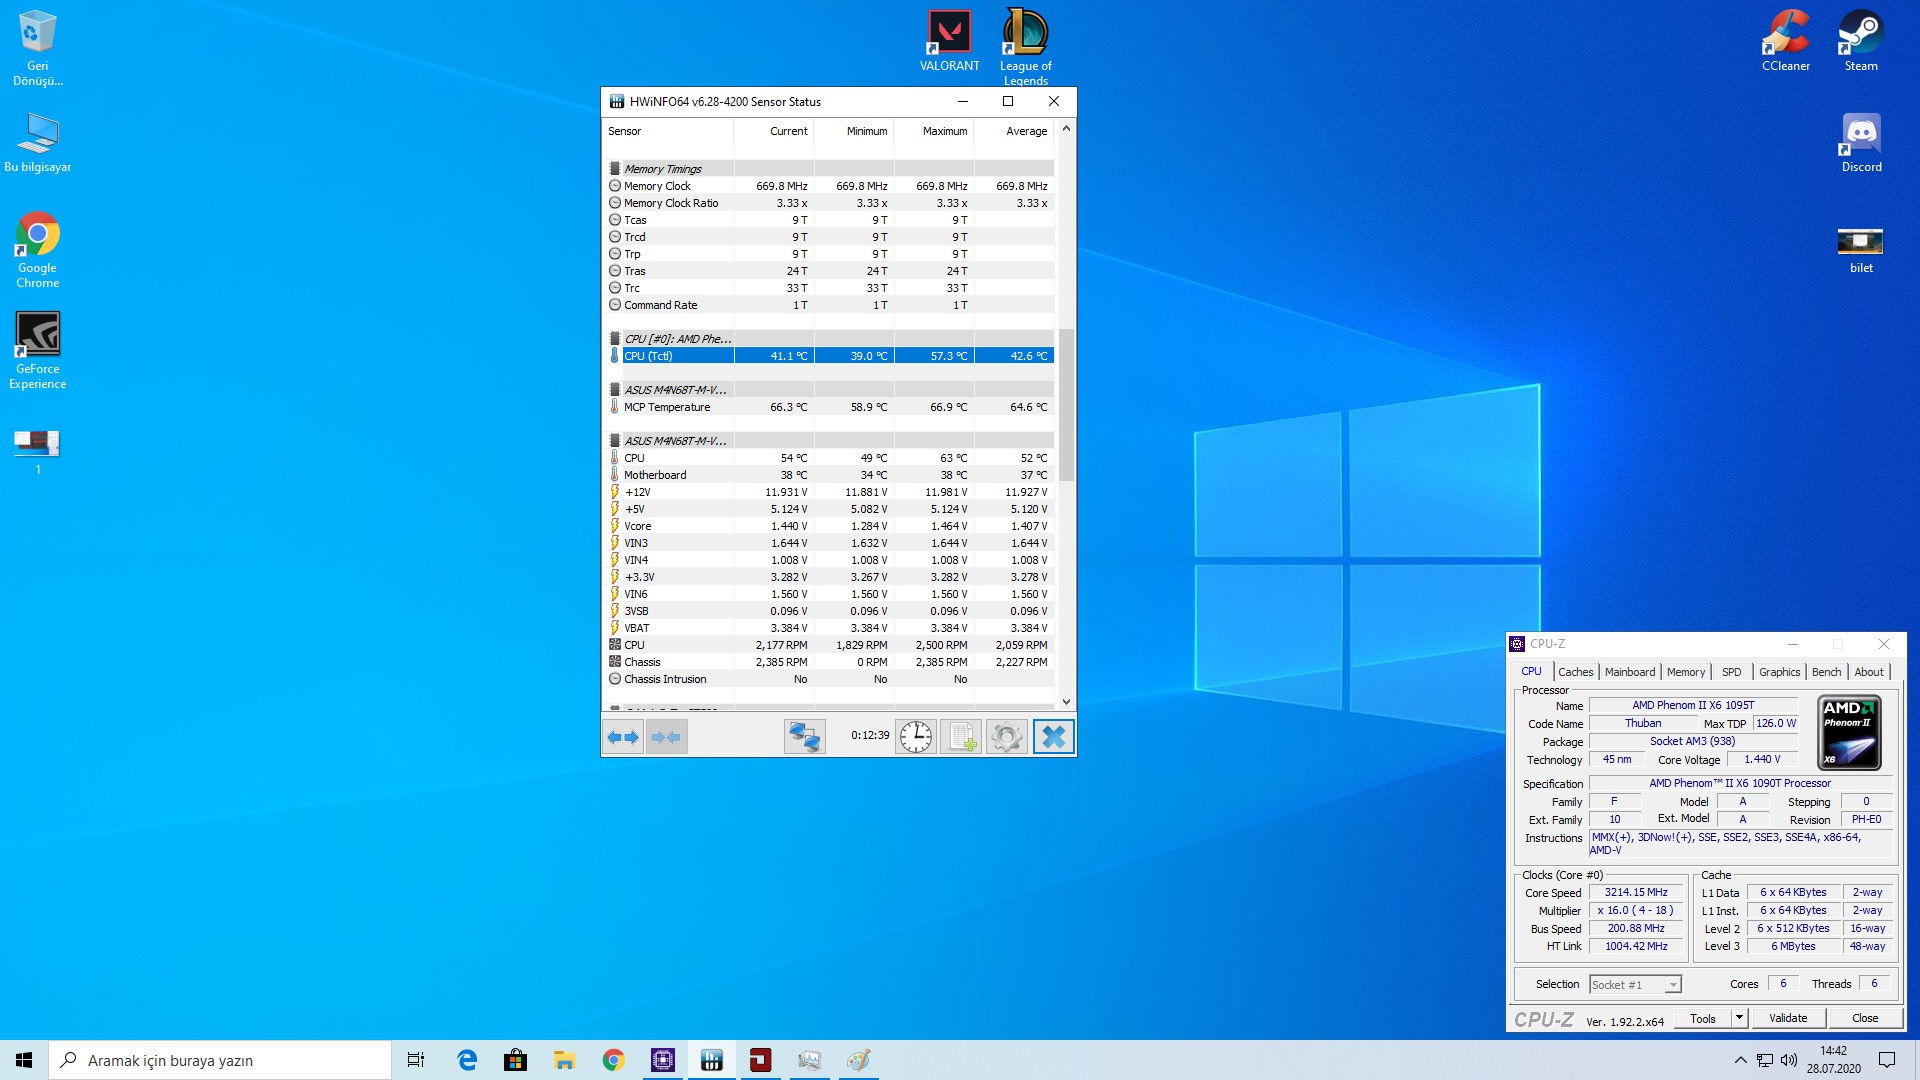Click HWiNFO Maximum column header
Screen dimensions: 1920x1080
934,131
